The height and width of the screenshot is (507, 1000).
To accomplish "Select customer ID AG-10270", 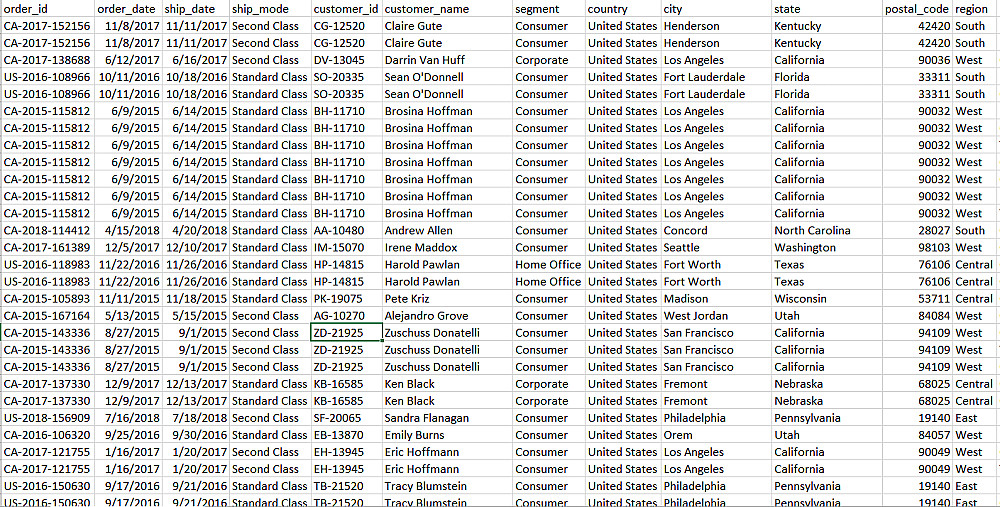I will tap(346, 316).
